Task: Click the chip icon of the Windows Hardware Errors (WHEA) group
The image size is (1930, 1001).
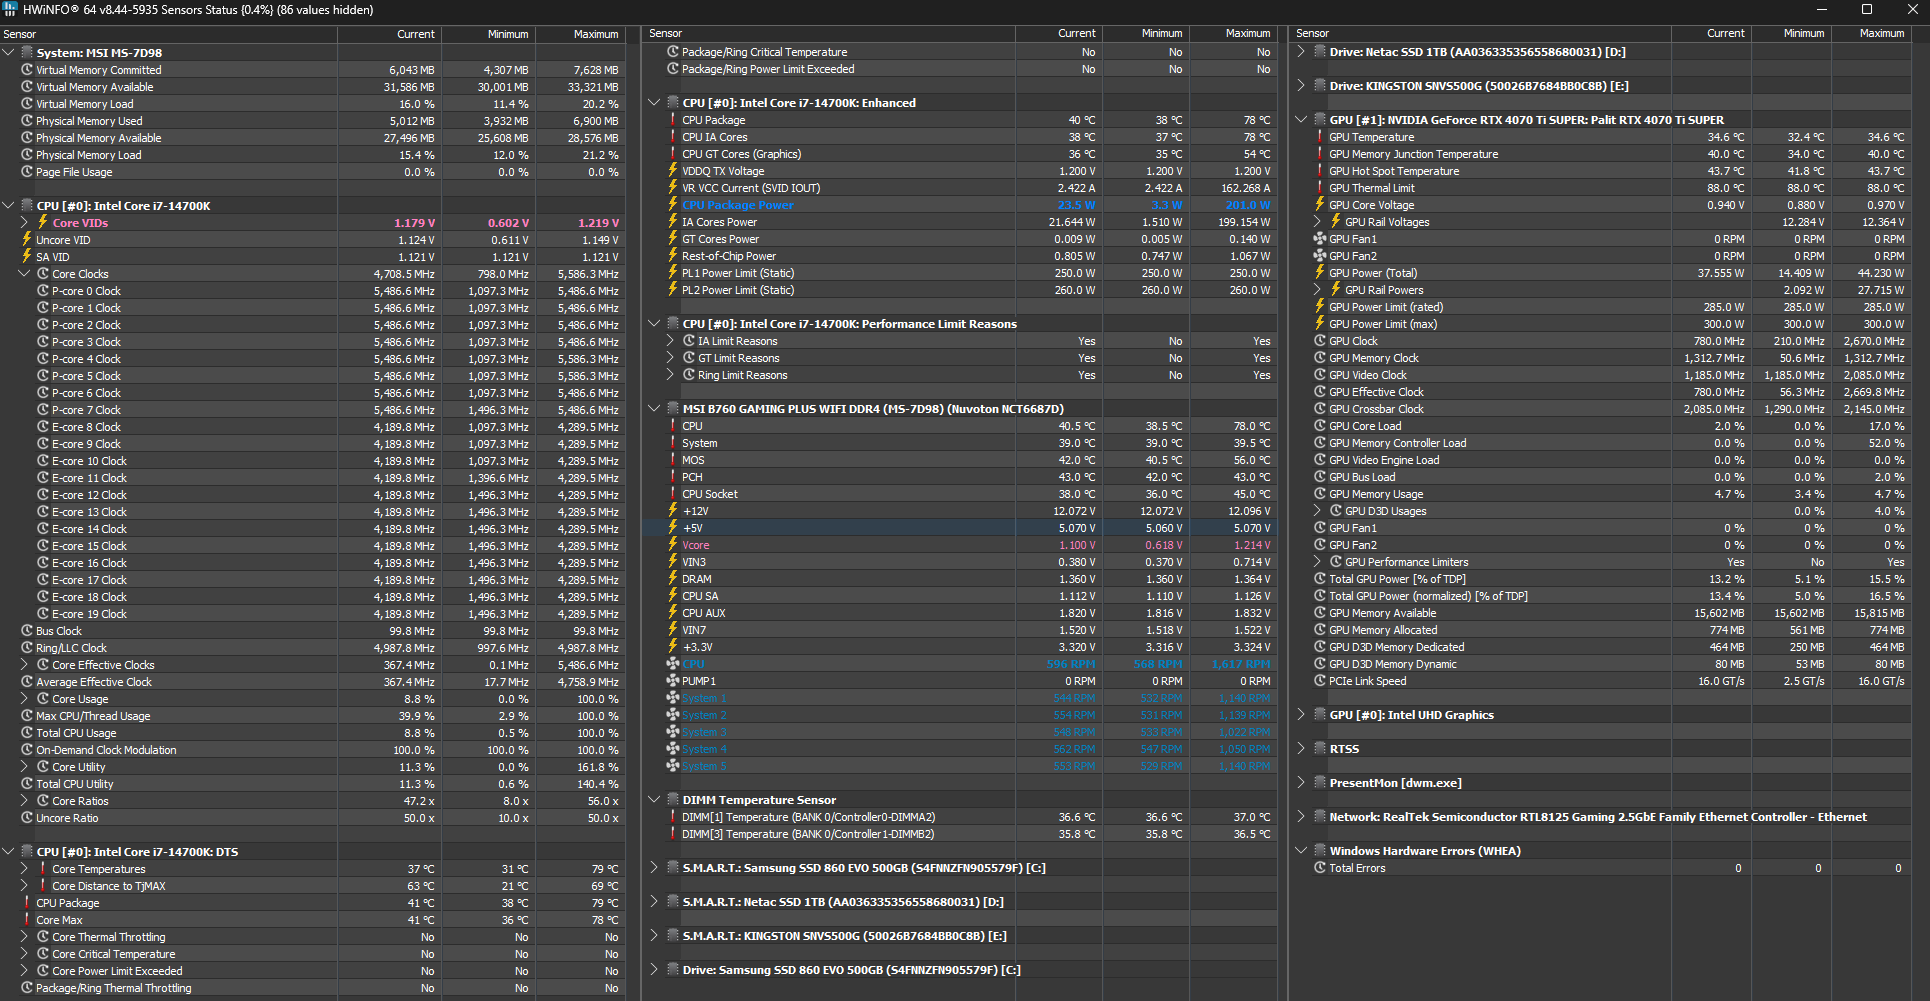Action: (x=1320, y=851)
